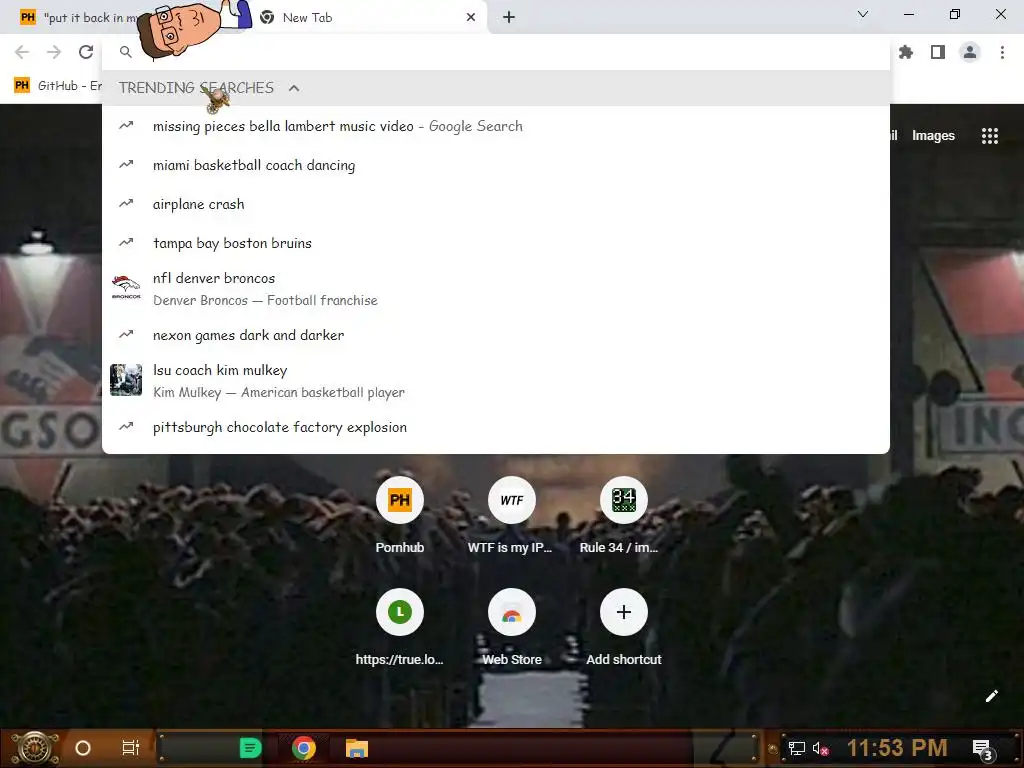
Task: Open the Web Store shortcut
Action: coord(511,627)
